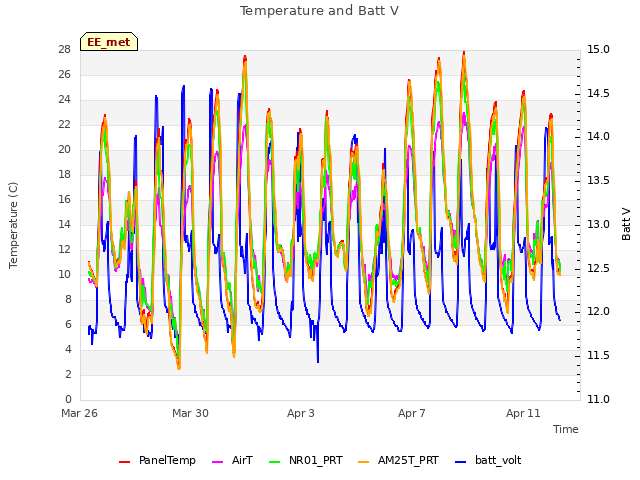
Task: Click the NR01_PRT legend label
Action: click(316, 460)
